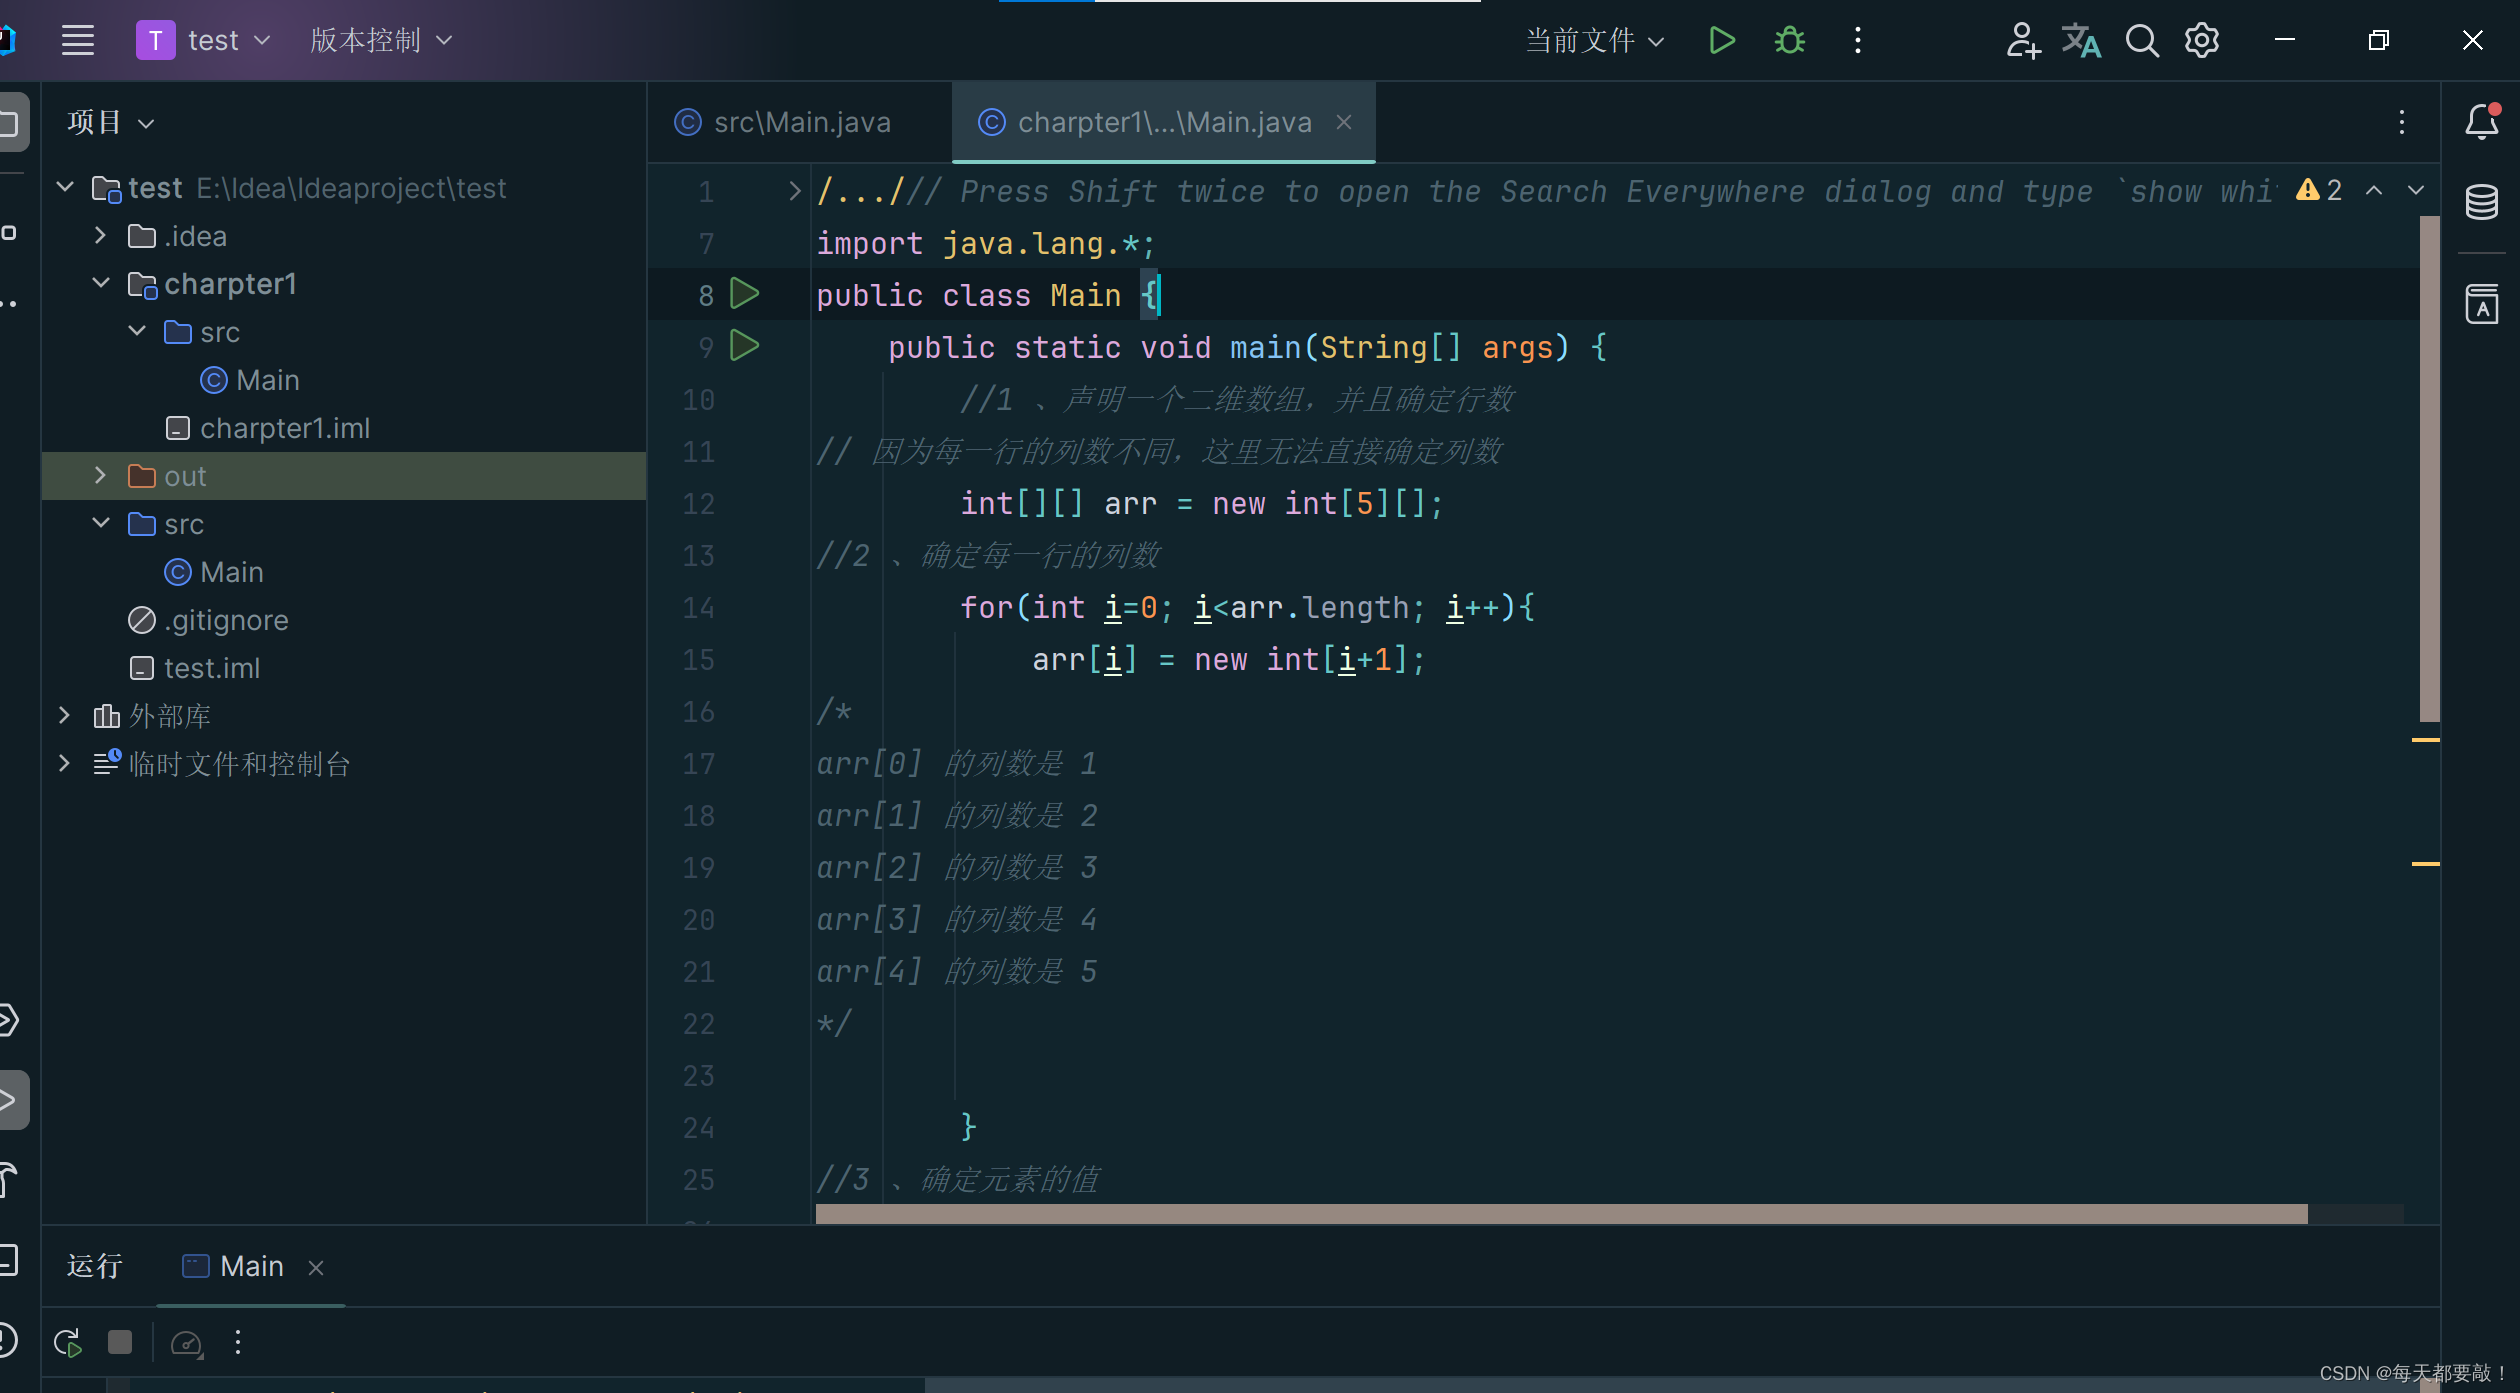2520x1393 pixels.
Task: Click the editor horizontal scrollbar
Action: click(x=1560, y=1214)
